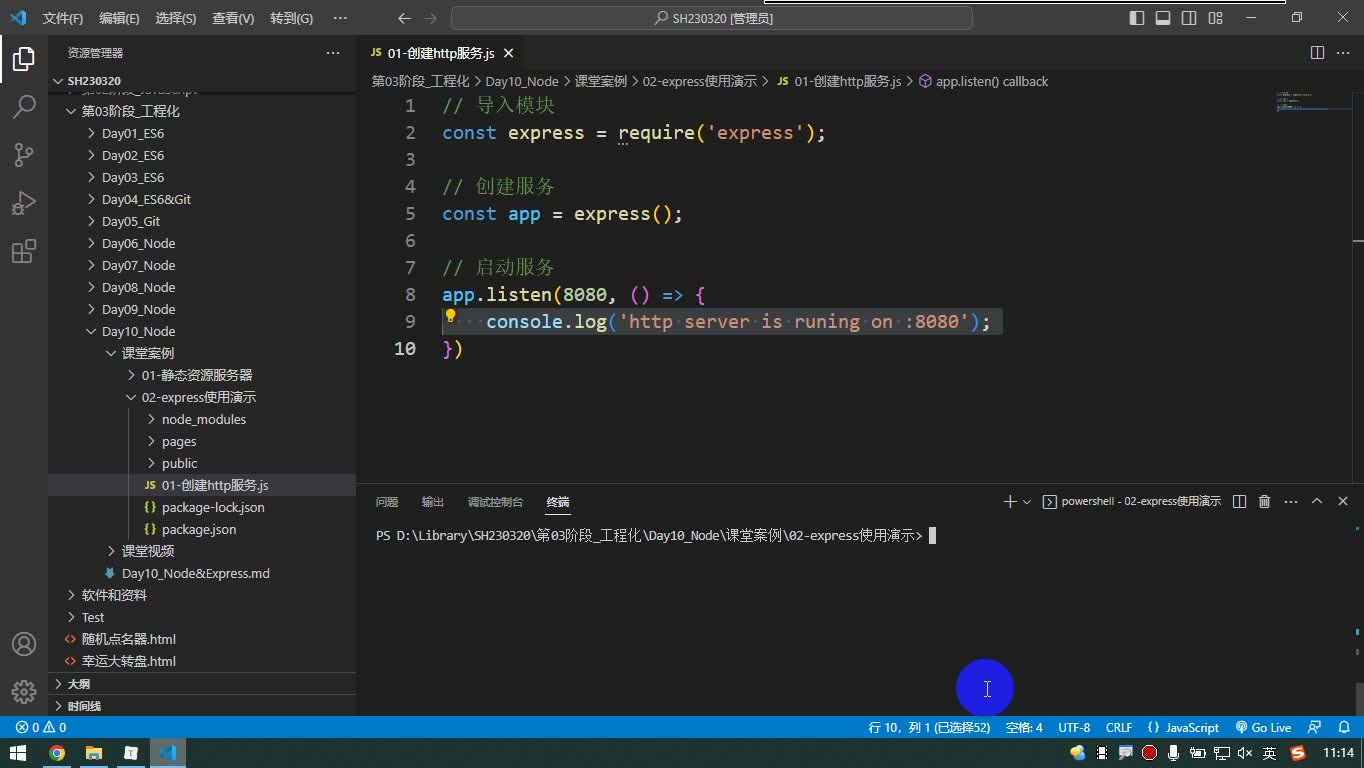Expand the node_modules folder
Viewport: 1364px width, 768px height.
click(x=204, y=419)
